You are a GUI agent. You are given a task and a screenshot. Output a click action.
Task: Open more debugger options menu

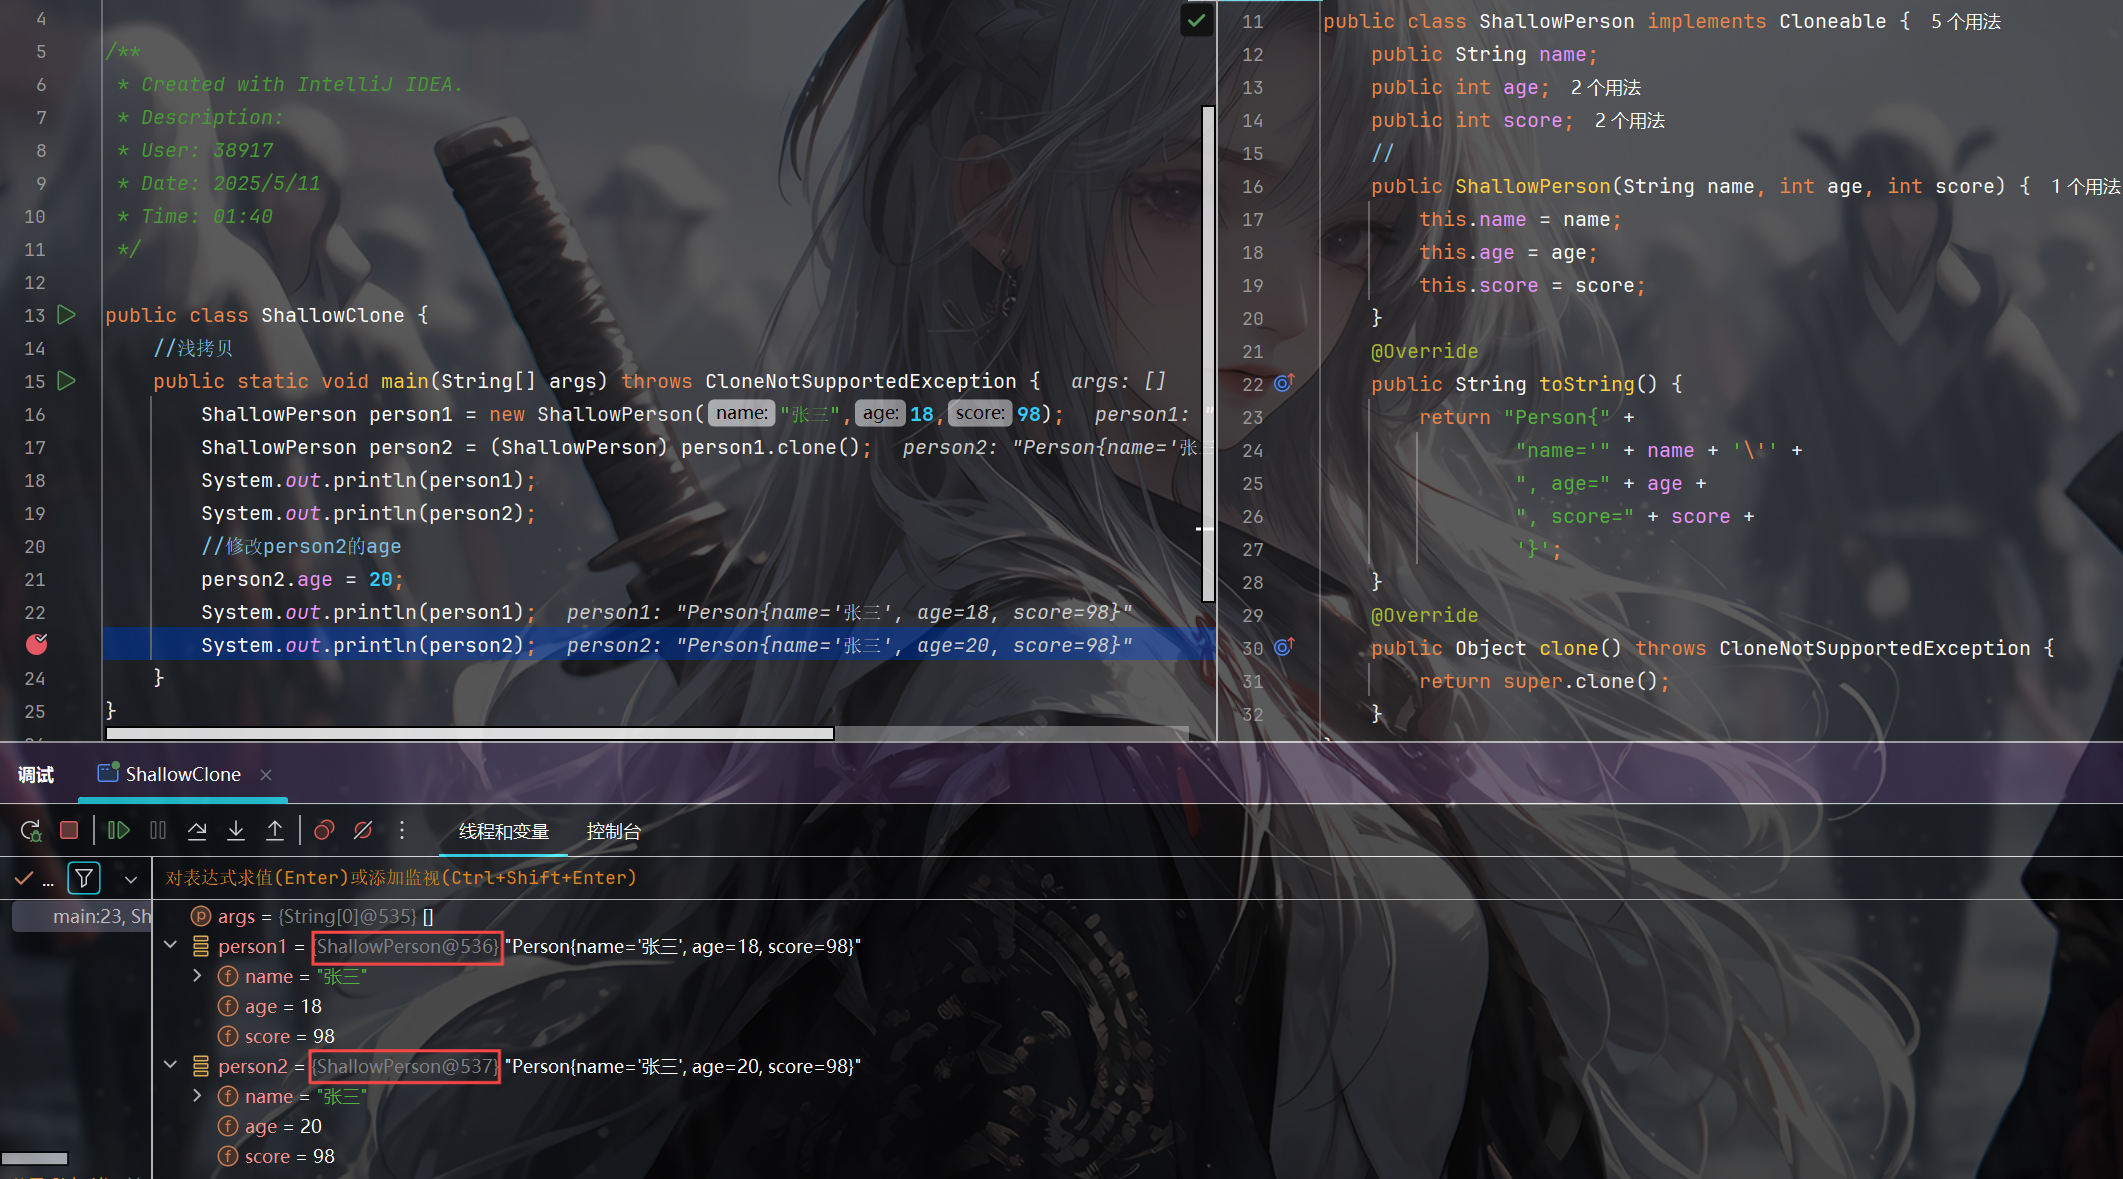(402, 830)
